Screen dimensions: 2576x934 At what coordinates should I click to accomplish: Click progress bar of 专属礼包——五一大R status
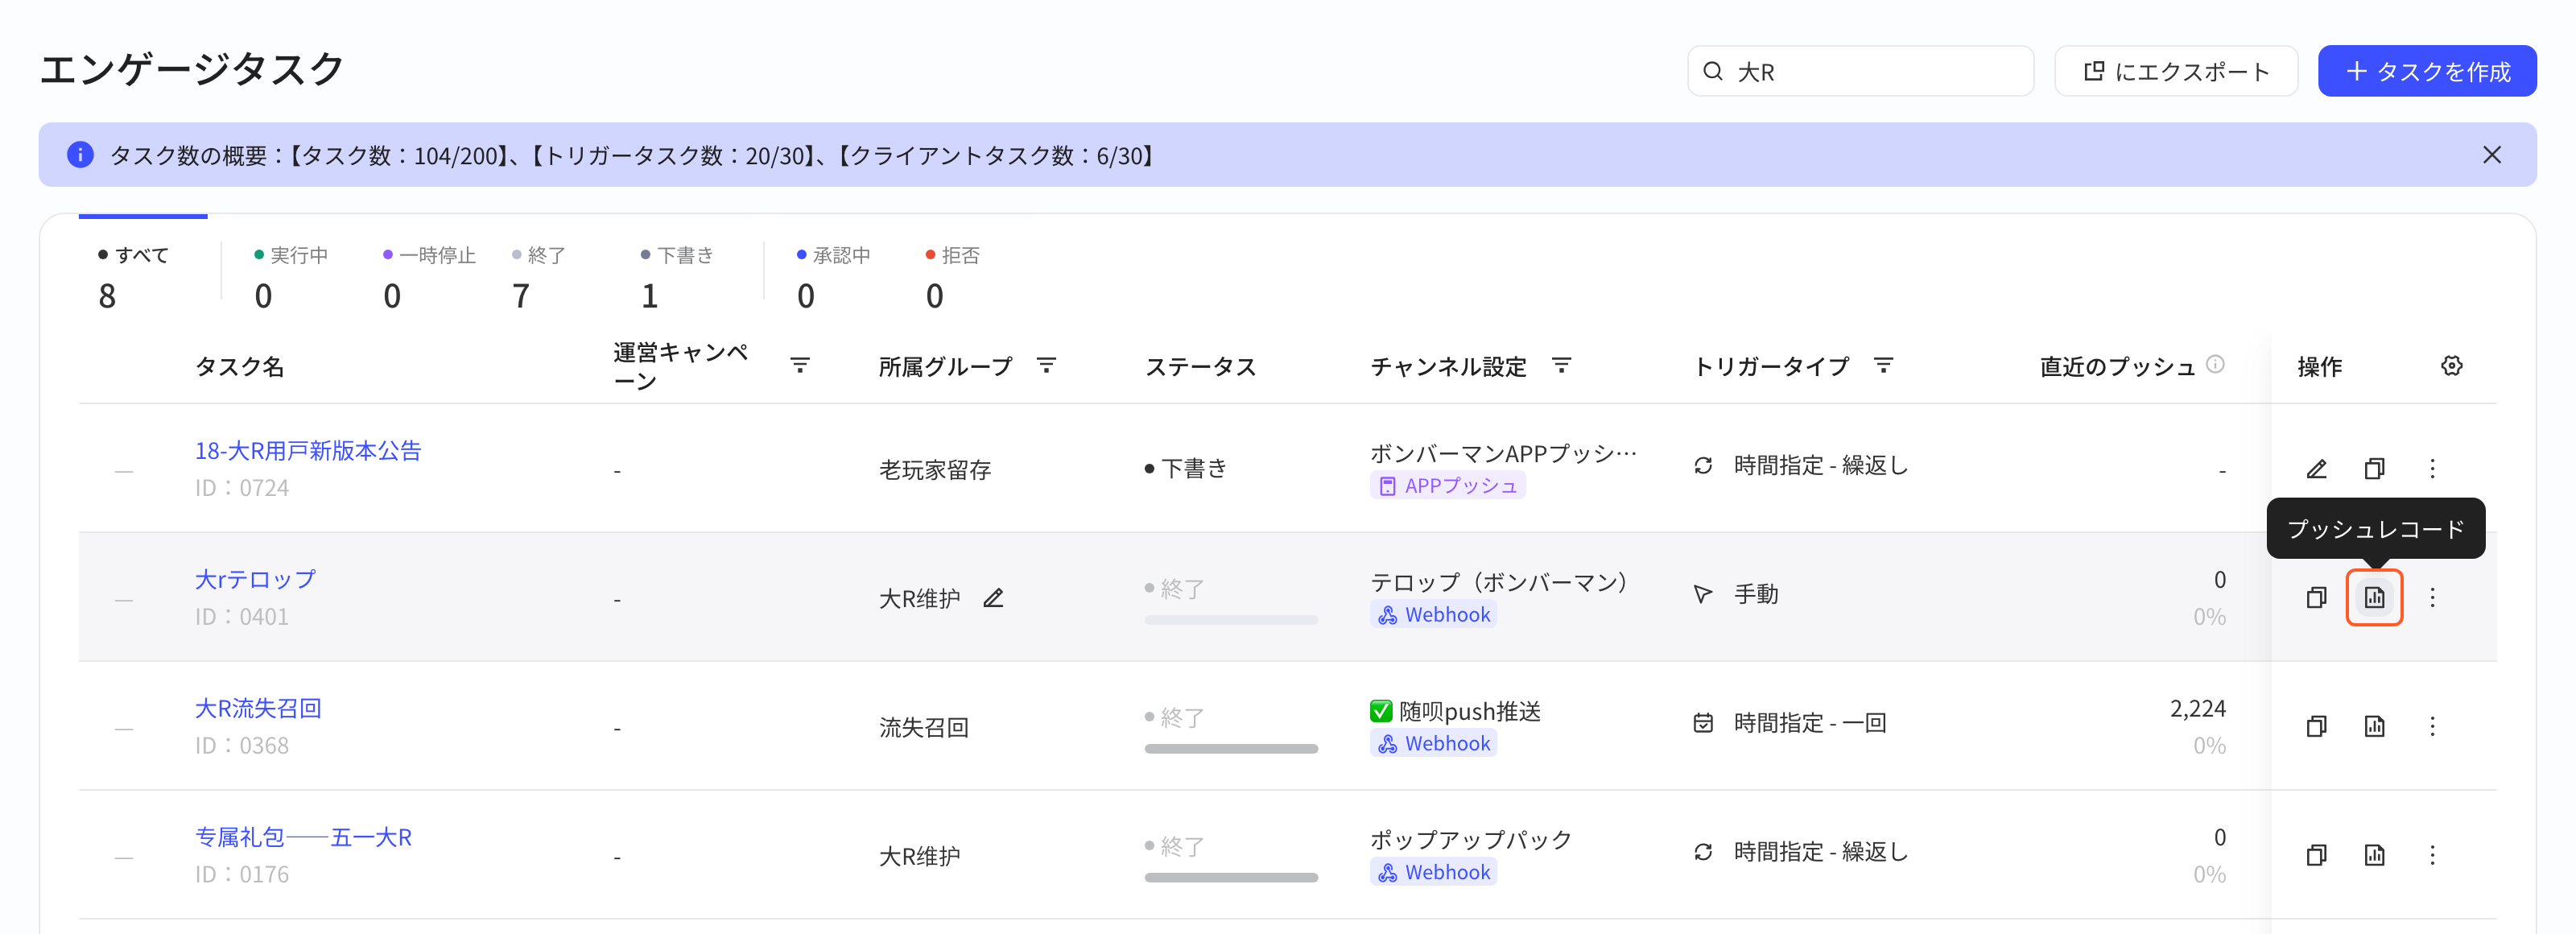[x=1231, y=878]
